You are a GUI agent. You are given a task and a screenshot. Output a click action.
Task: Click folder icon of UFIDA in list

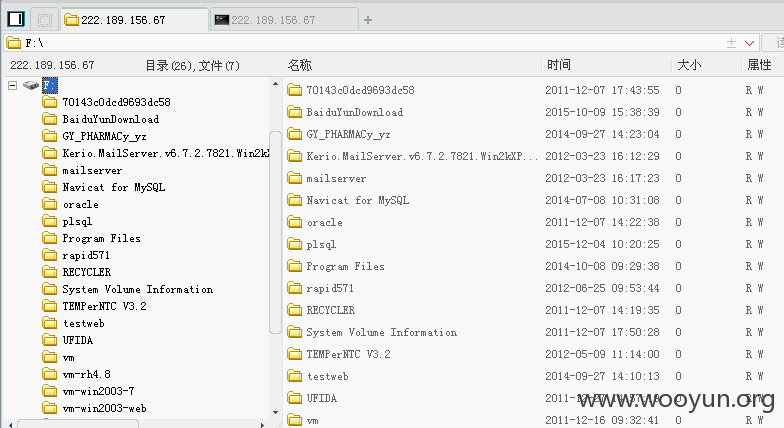pos(294,398)
